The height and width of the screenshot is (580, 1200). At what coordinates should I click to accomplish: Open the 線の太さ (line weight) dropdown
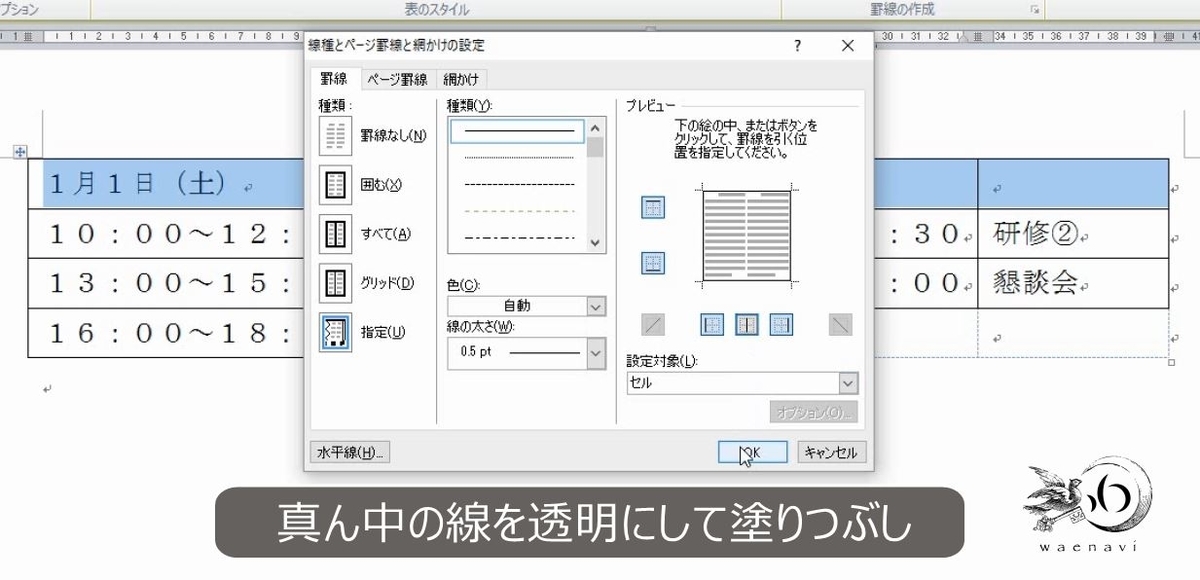(x=597, y=352)
